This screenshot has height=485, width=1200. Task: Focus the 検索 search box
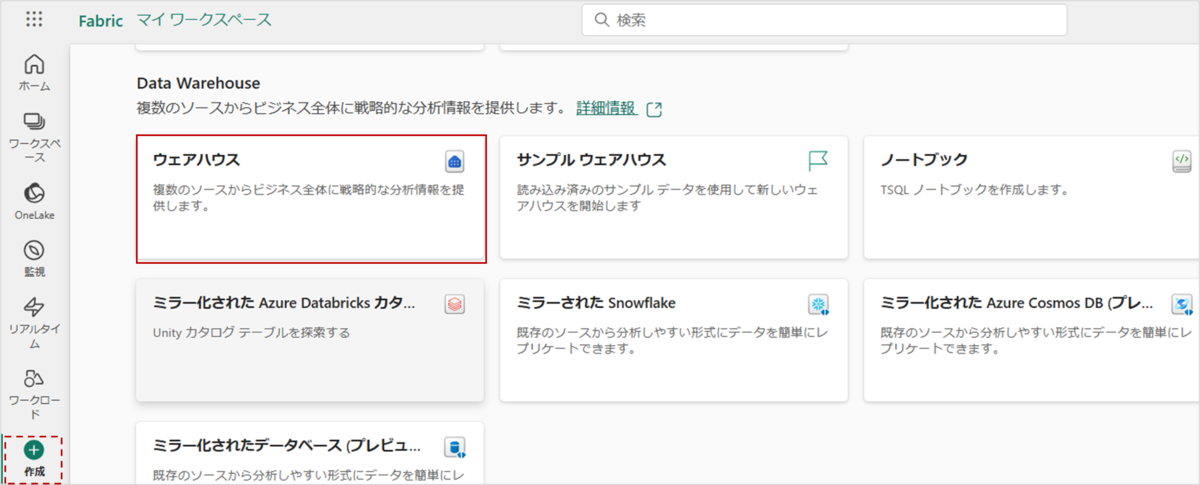click(824, 20)
